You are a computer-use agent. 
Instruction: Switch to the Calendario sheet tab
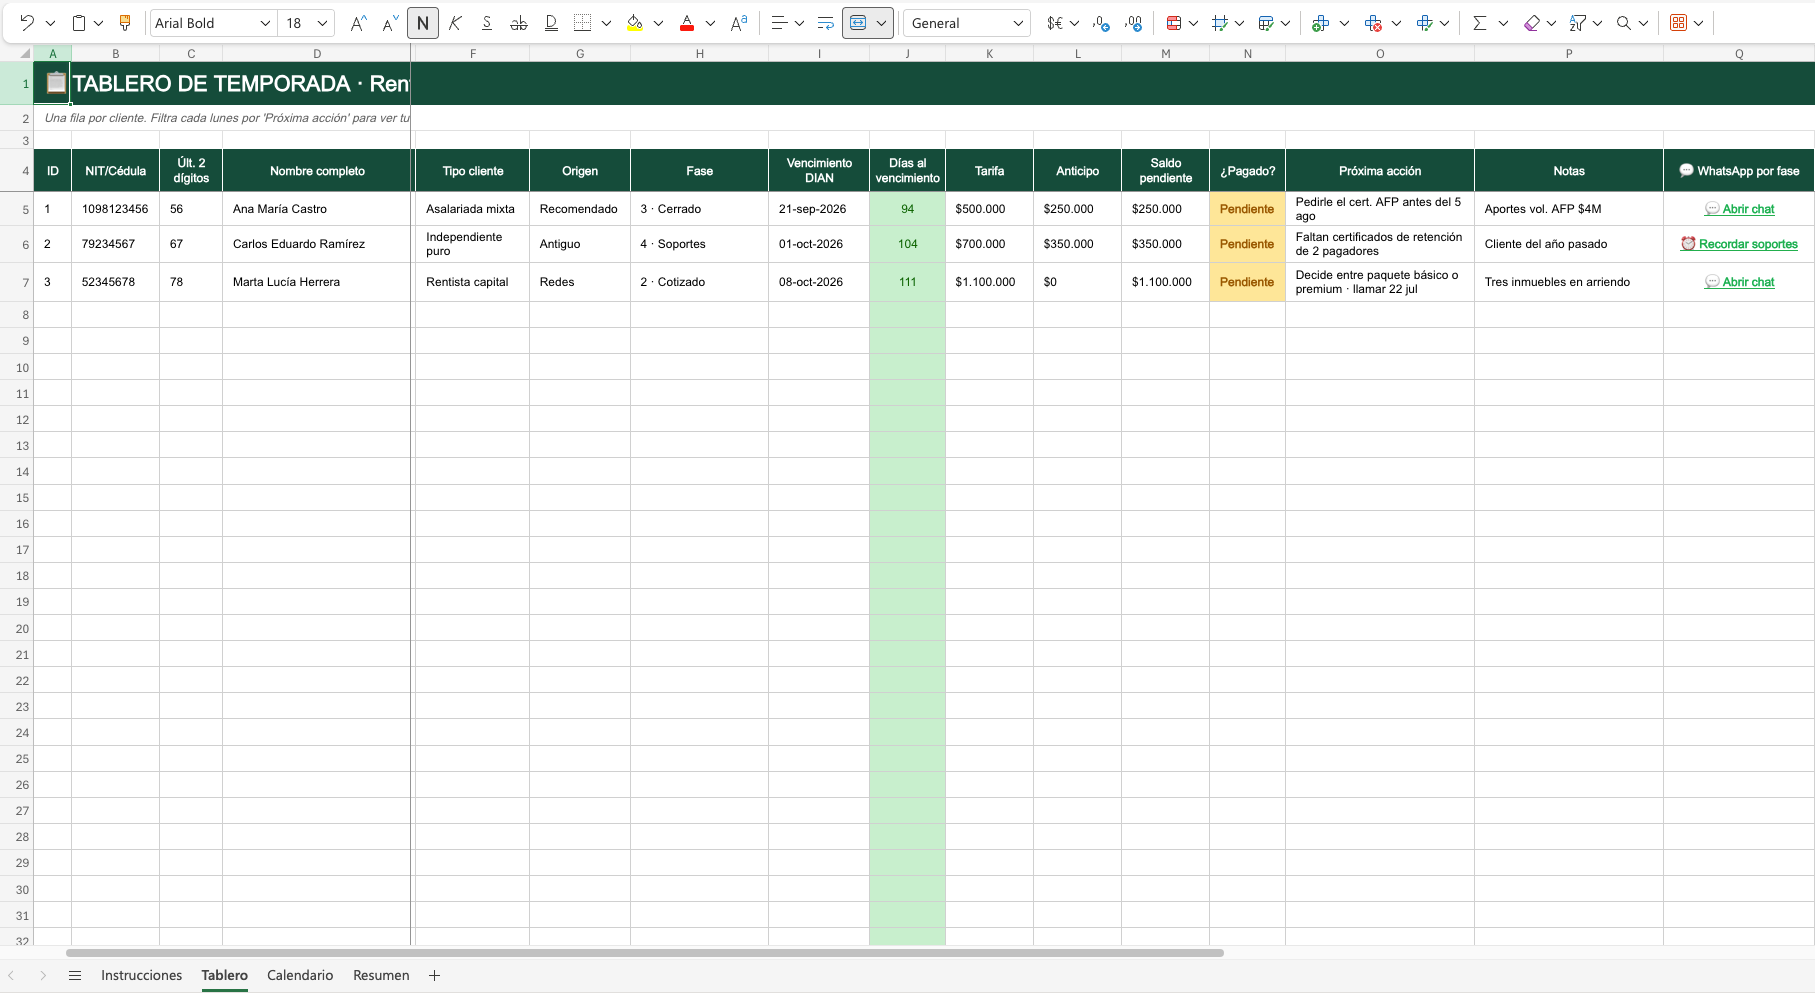tap(300, 976)
